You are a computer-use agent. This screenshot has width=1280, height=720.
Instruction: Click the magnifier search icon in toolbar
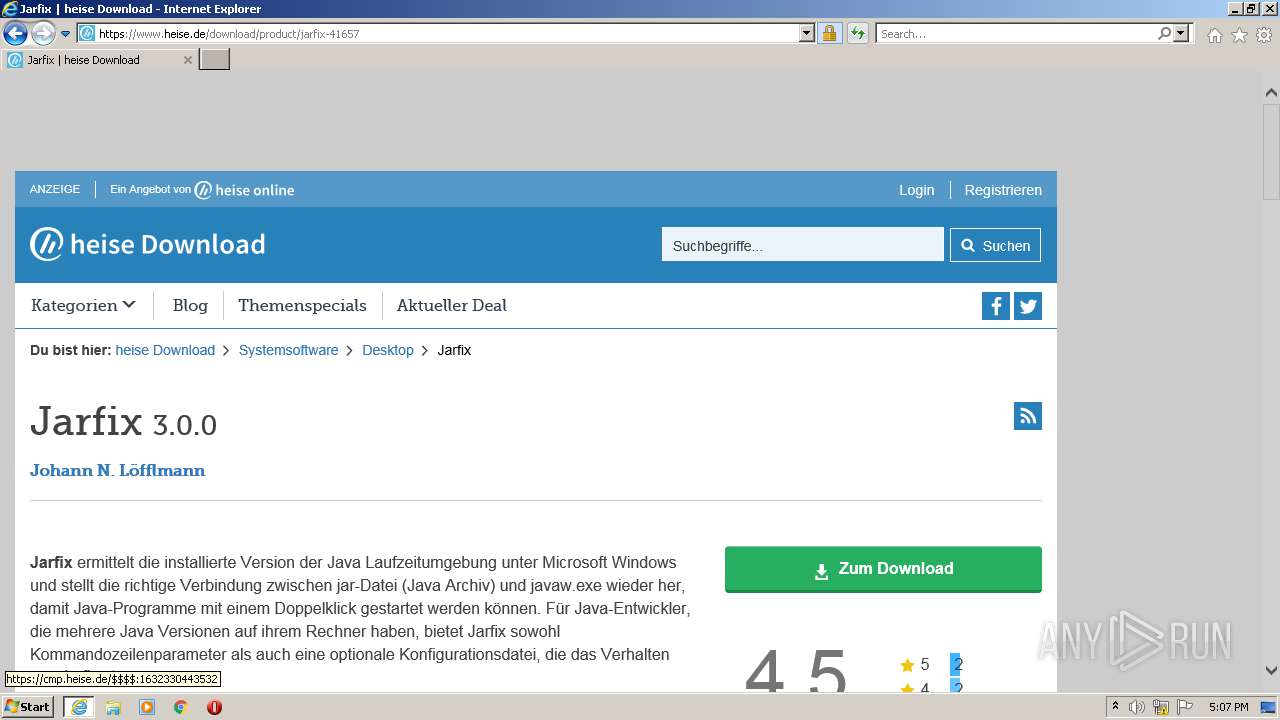(x=1164, y=33)
